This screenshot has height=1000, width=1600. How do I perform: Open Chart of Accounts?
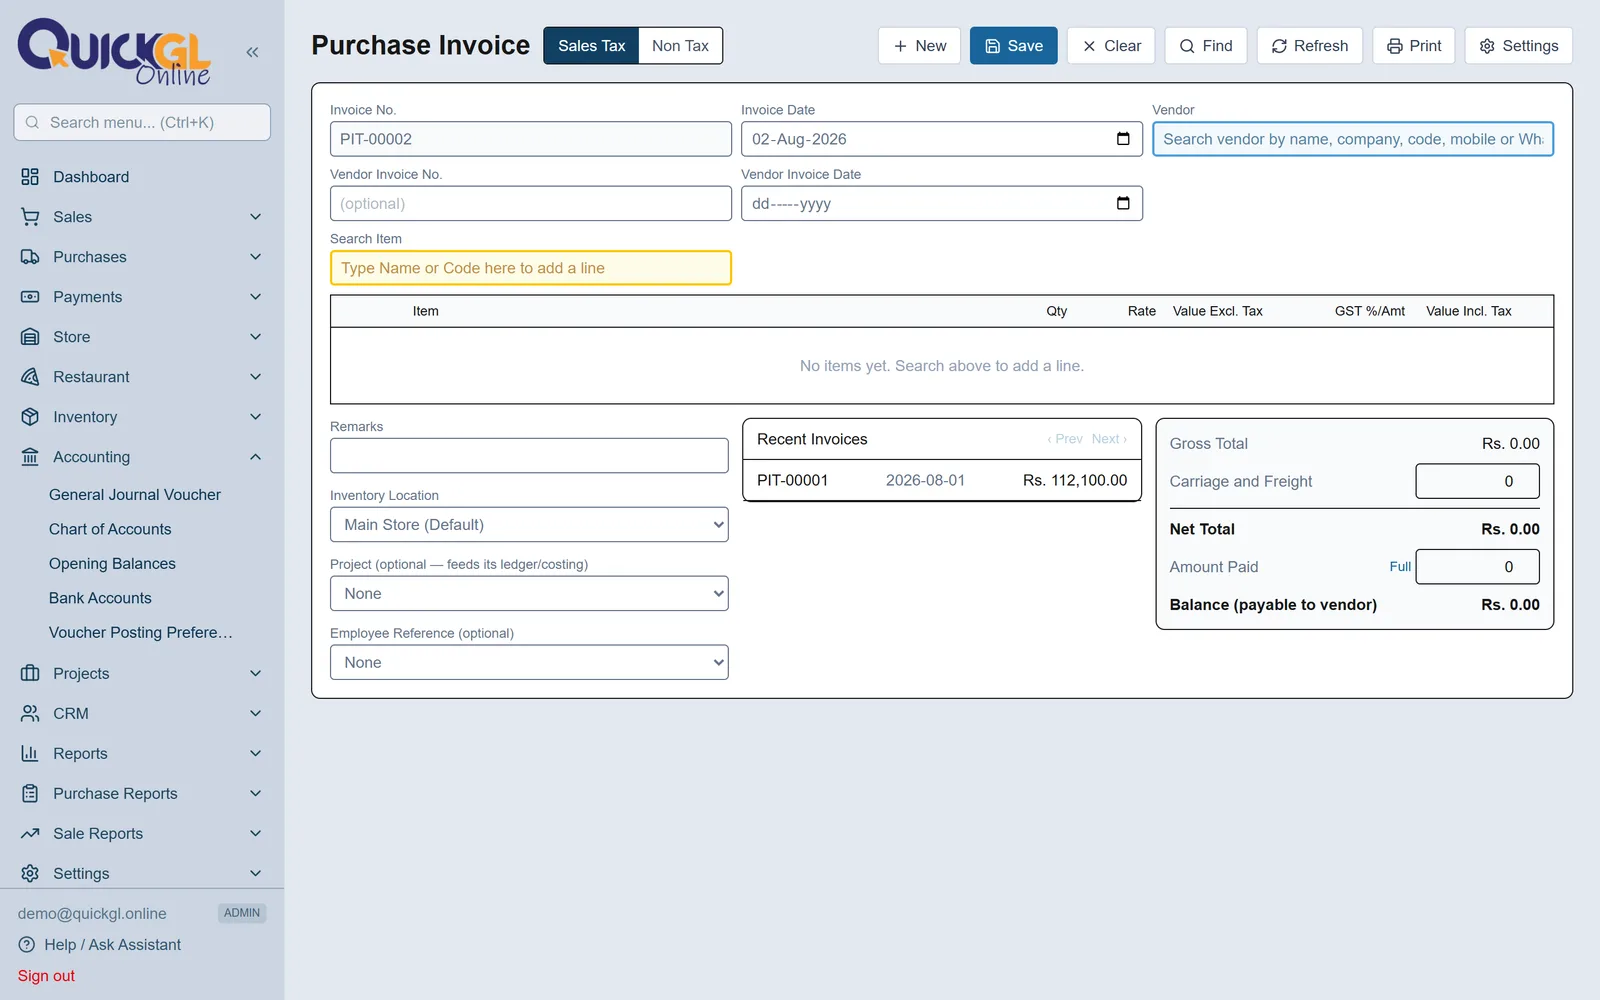[110, 529]
